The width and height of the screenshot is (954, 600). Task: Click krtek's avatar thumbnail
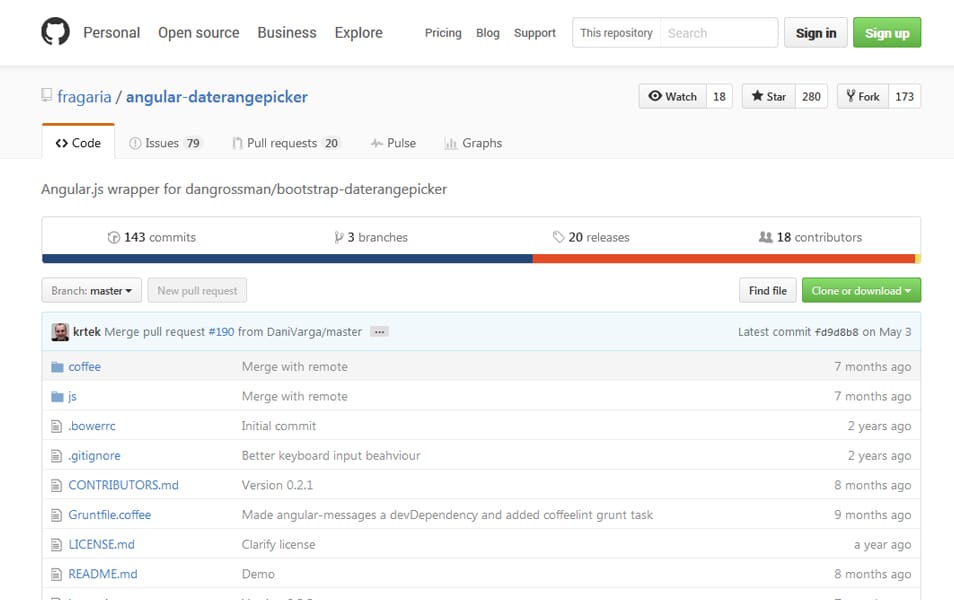[x=60, y=332]
